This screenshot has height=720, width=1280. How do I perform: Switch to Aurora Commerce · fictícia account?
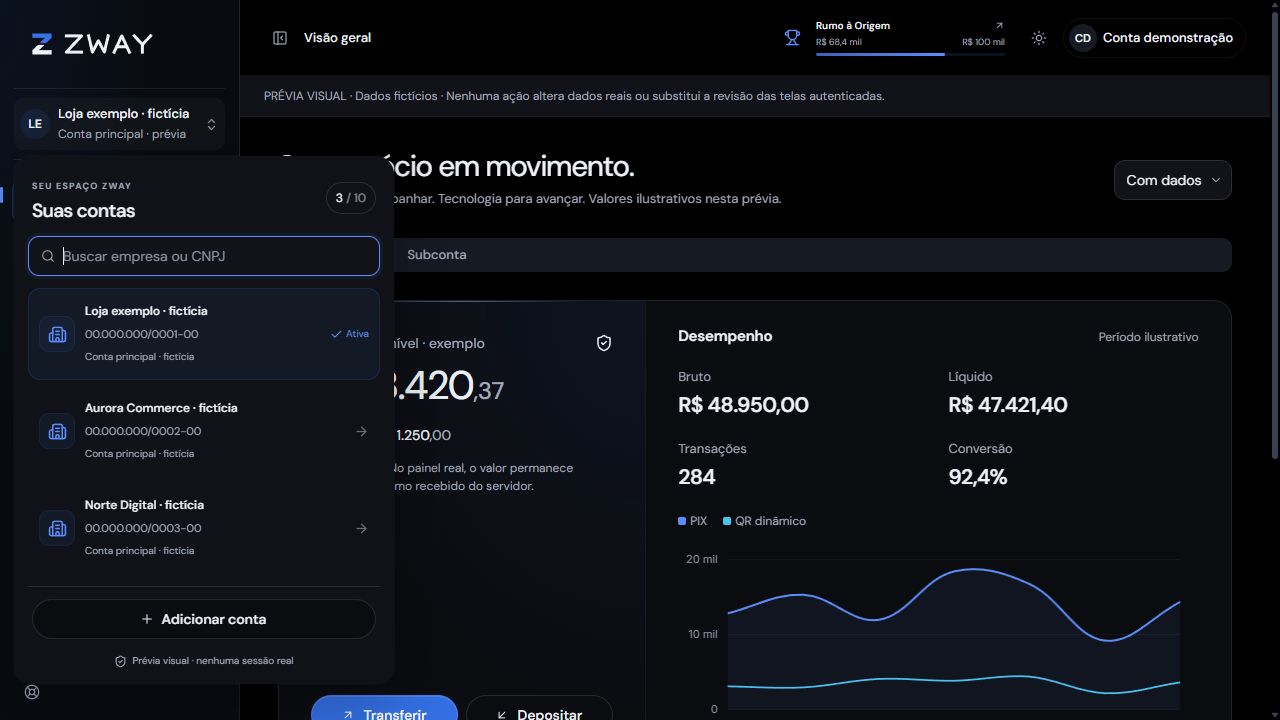[204, 431]
